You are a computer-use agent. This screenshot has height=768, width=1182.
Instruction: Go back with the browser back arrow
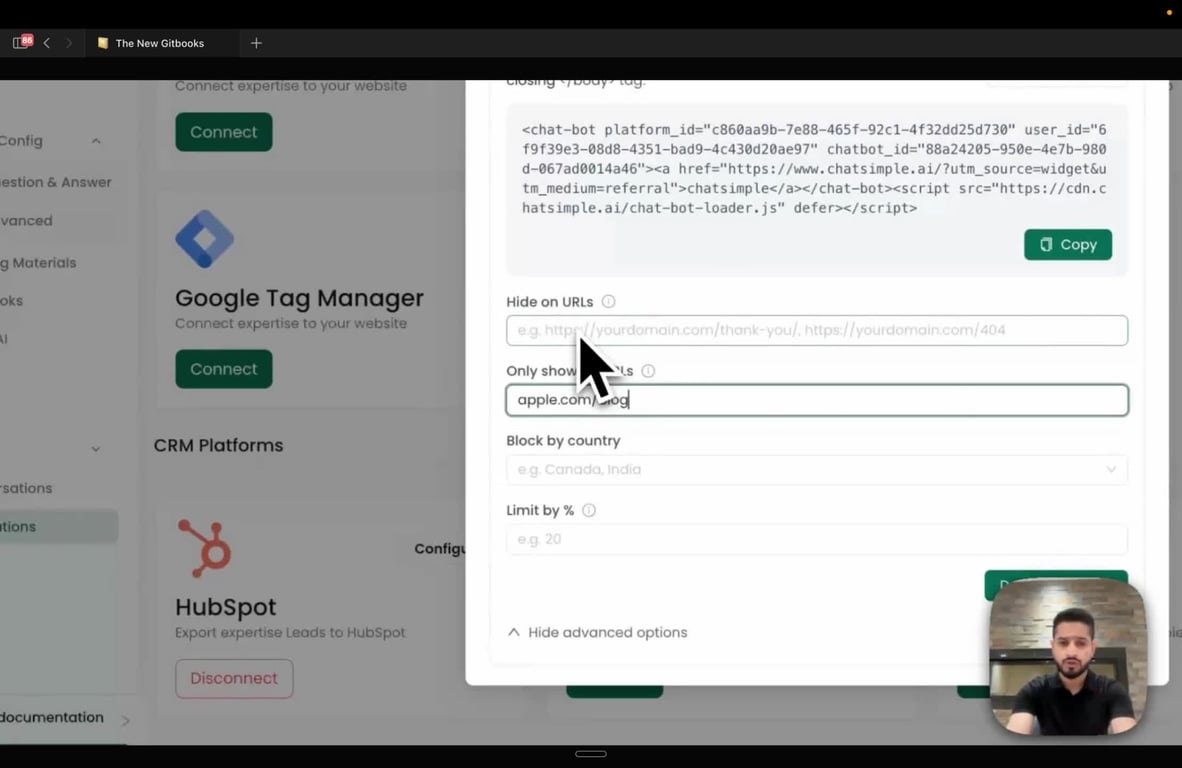point(47,43)
